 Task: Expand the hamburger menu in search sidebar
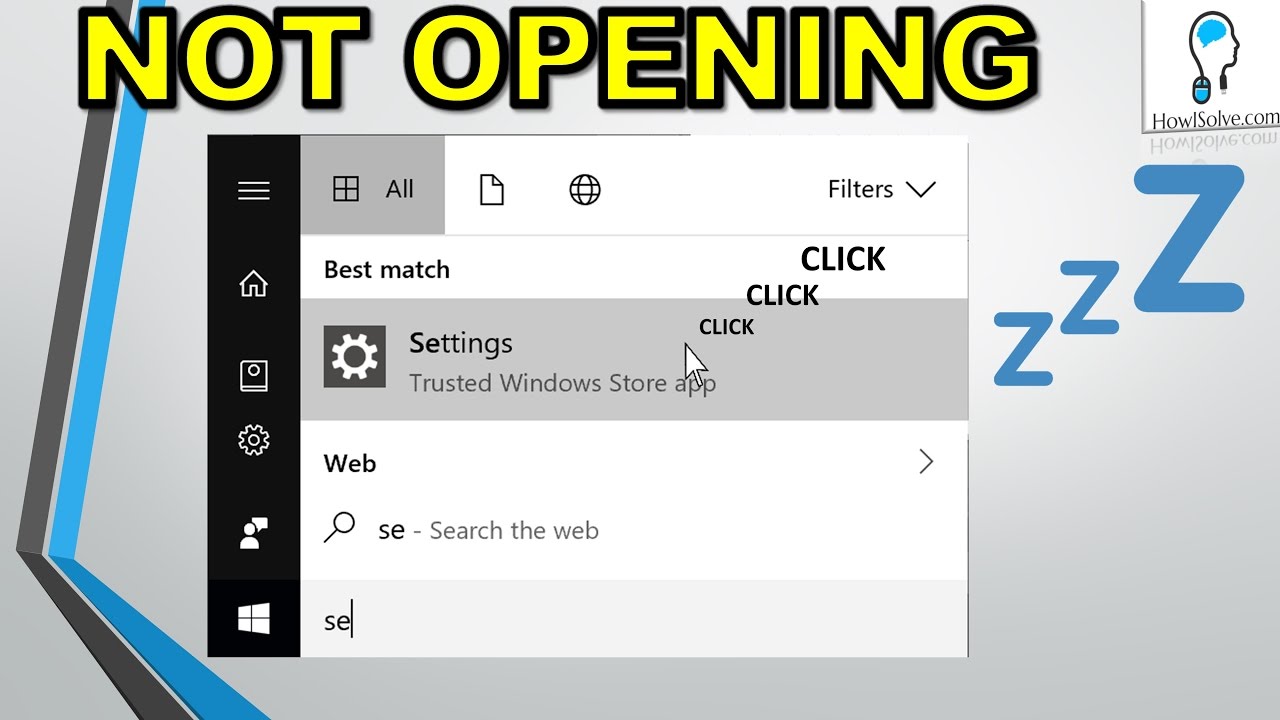(254, 190)
